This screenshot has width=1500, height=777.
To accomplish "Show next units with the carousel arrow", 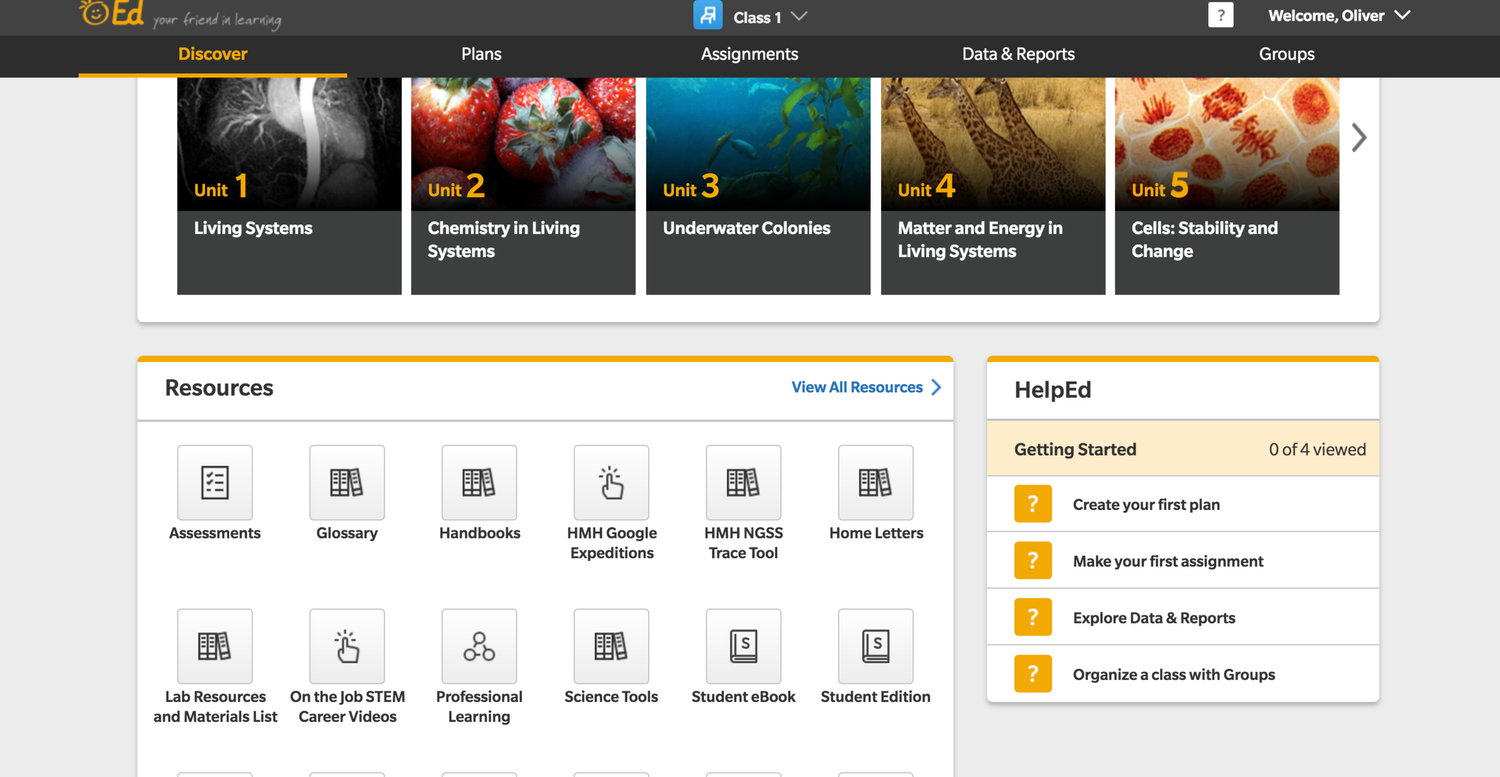I will point(1358,138).
